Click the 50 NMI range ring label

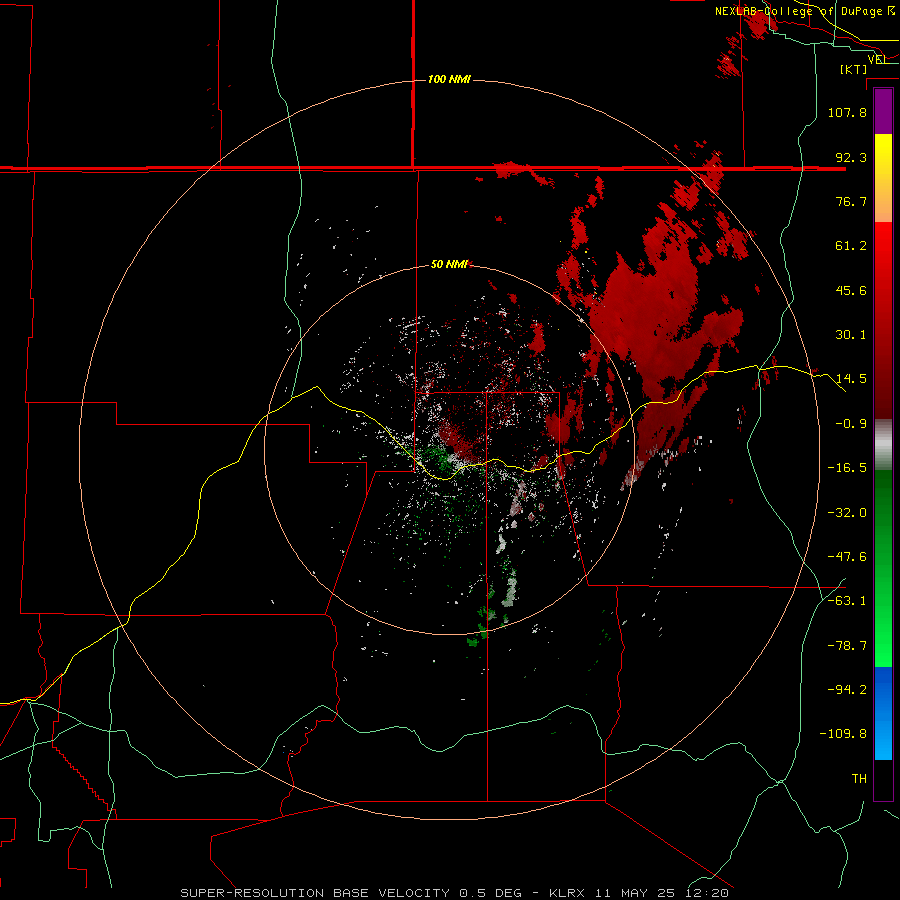[449, 264]
